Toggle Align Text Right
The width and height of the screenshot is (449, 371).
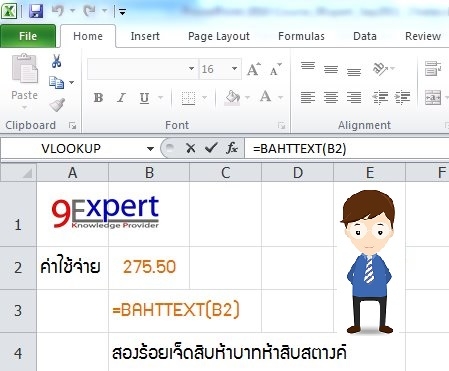(354, 97)
